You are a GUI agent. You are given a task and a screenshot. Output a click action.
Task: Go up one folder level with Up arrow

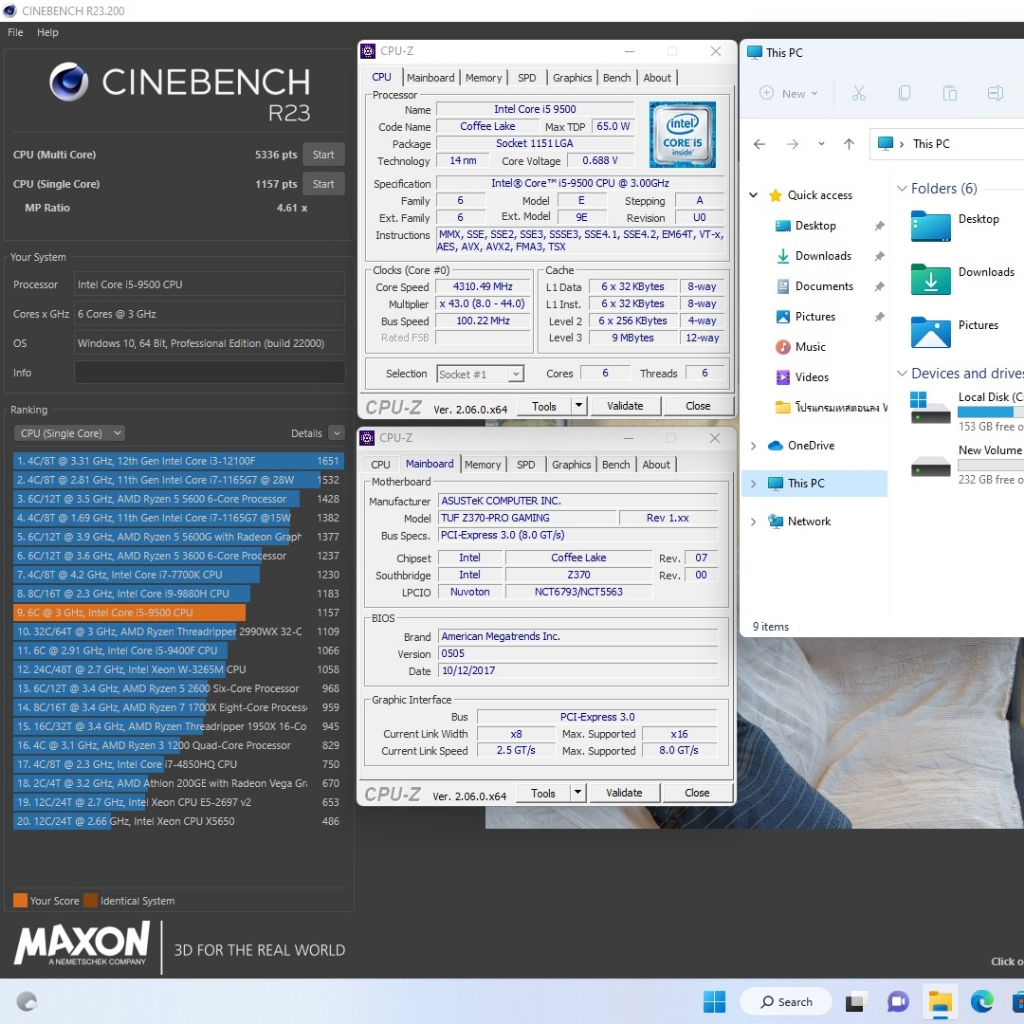click(849, 144)
